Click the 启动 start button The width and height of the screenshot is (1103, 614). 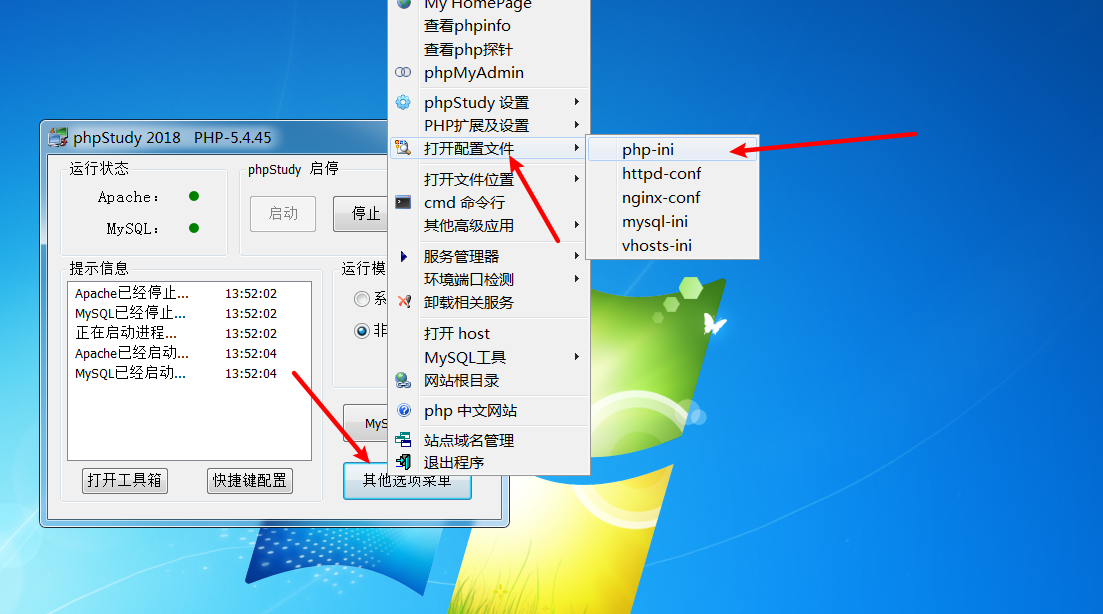283,213
